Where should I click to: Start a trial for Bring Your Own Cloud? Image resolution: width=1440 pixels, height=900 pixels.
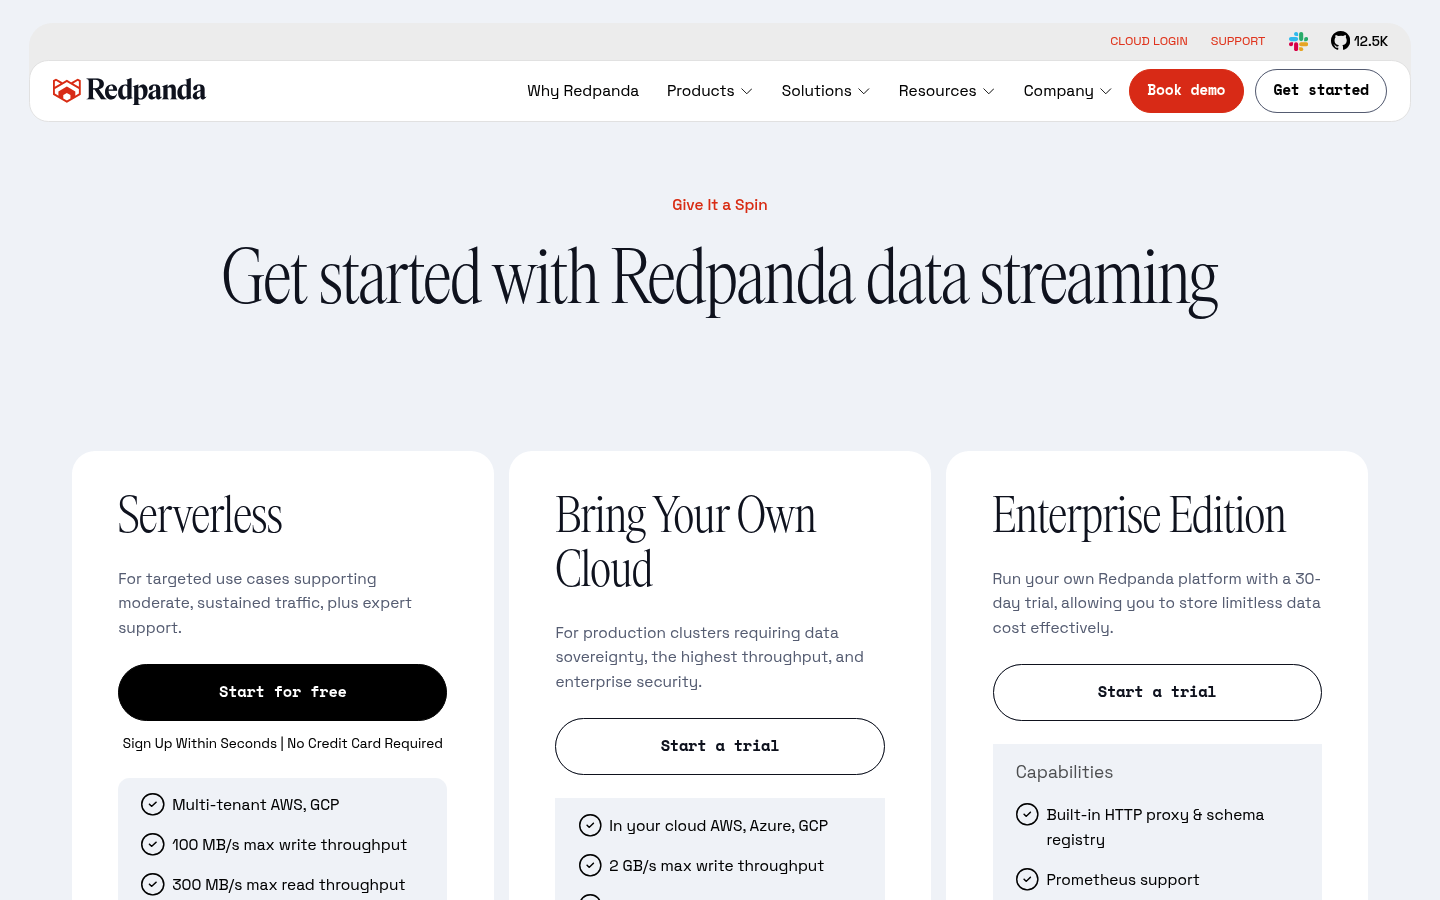coord(720,746)
